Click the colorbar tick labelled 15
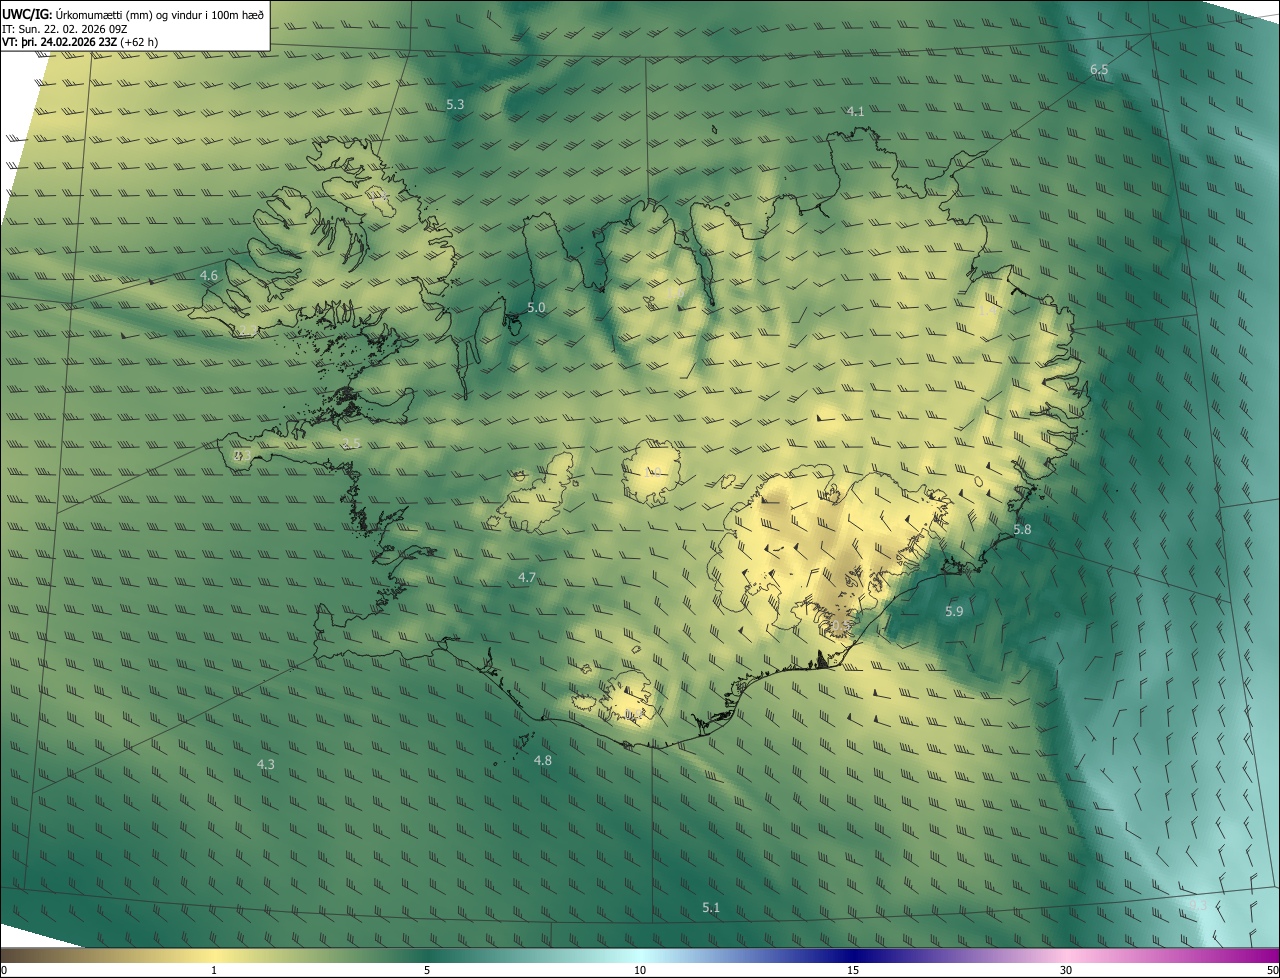Screen dimensions: 1280x978 click(853, 971)
